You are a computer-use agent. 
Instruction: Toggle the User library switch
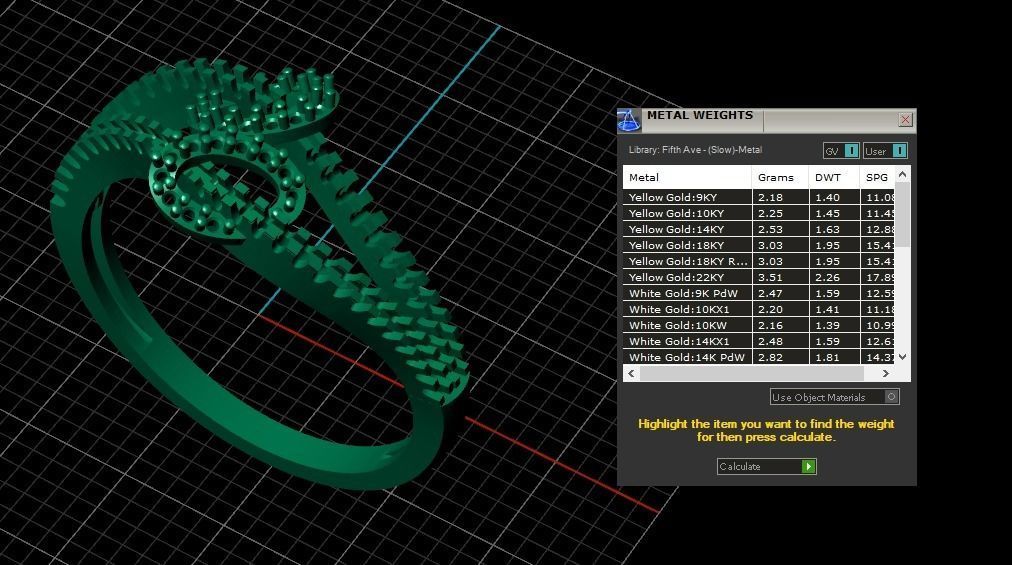coord(886,150)
